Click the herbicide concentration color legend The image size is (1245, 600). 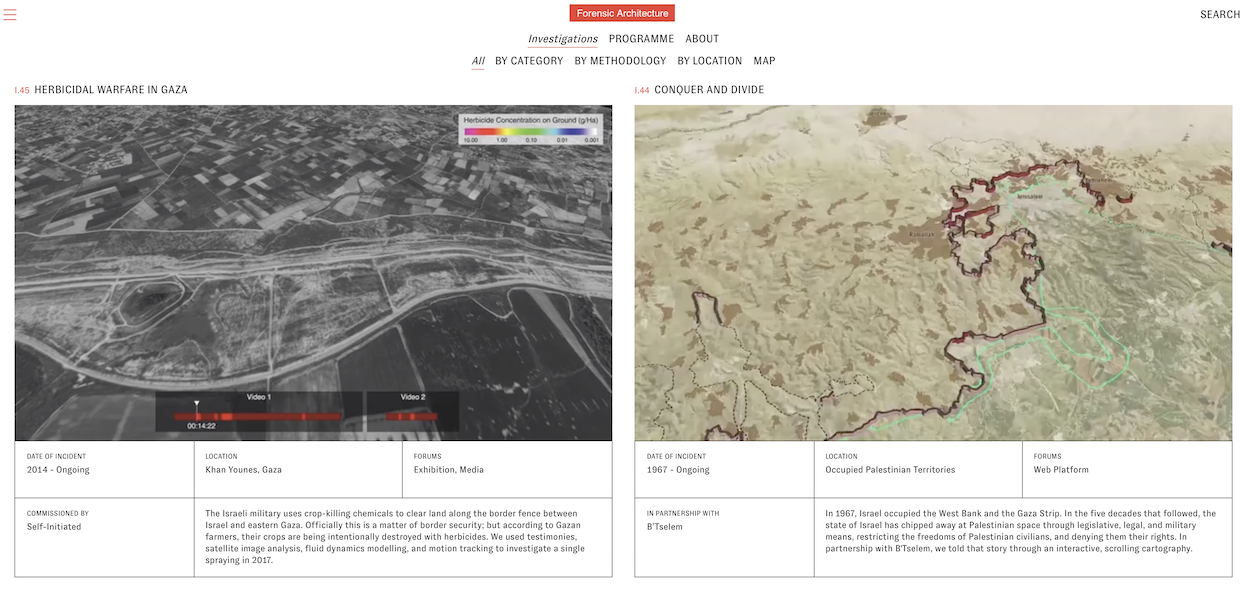(x=530, y=130)
